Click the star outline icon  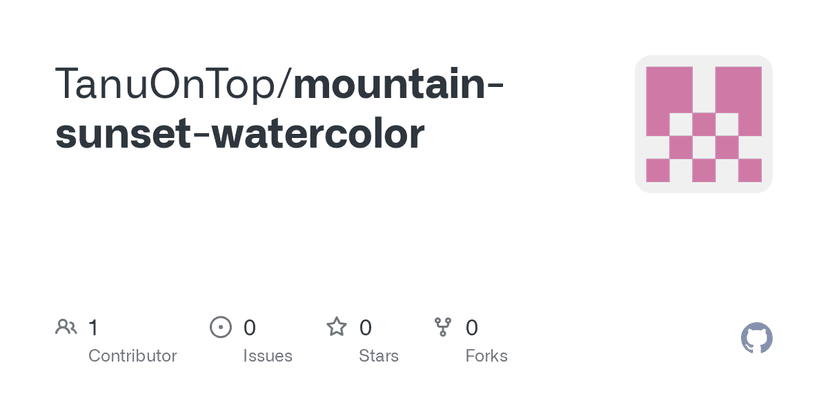click(x=337, y=326)
